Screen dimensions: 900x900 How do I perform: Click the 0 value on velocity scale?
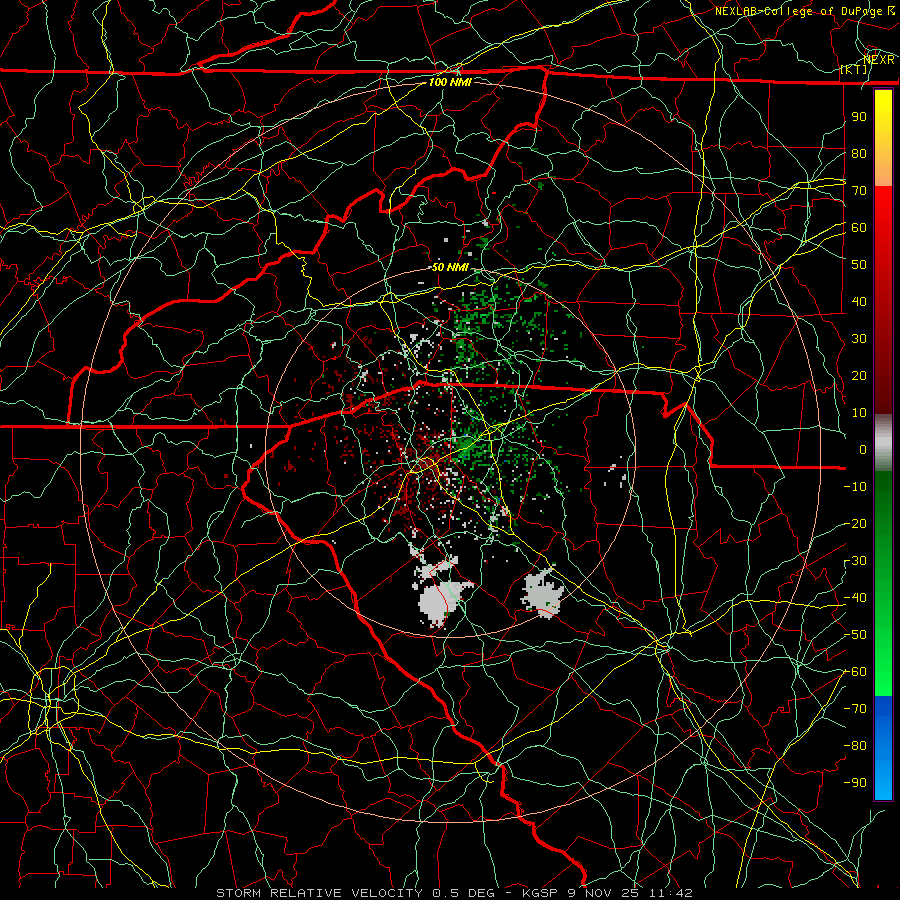coord(862,450)
